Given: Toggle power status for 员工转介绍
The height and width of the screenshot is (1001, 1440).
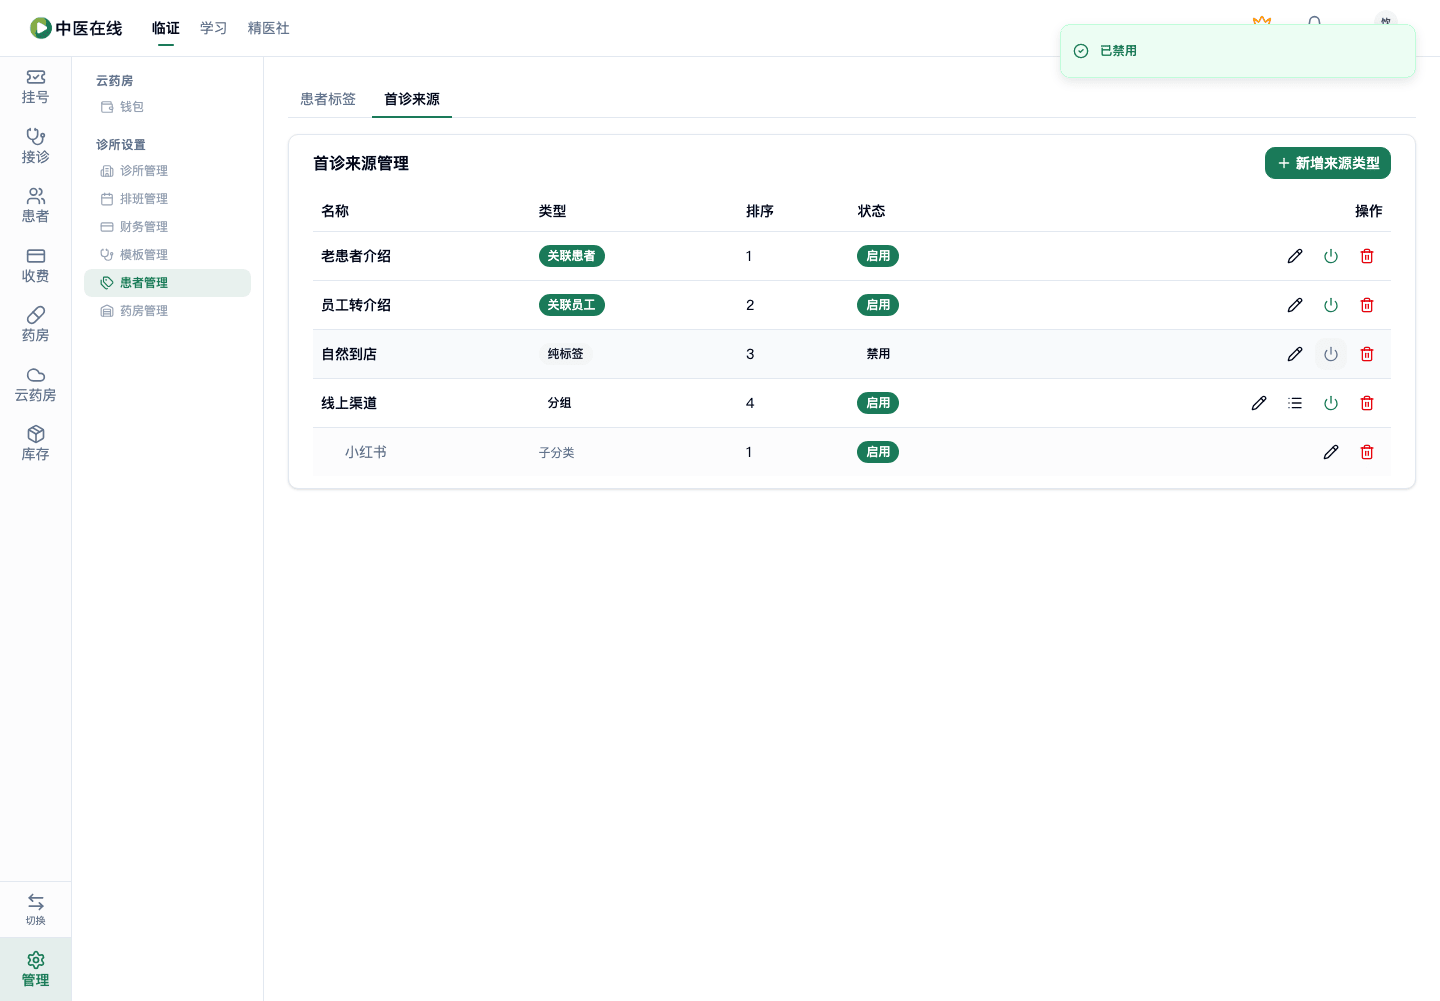Looking at the screenshot, I should [1331, 305].
